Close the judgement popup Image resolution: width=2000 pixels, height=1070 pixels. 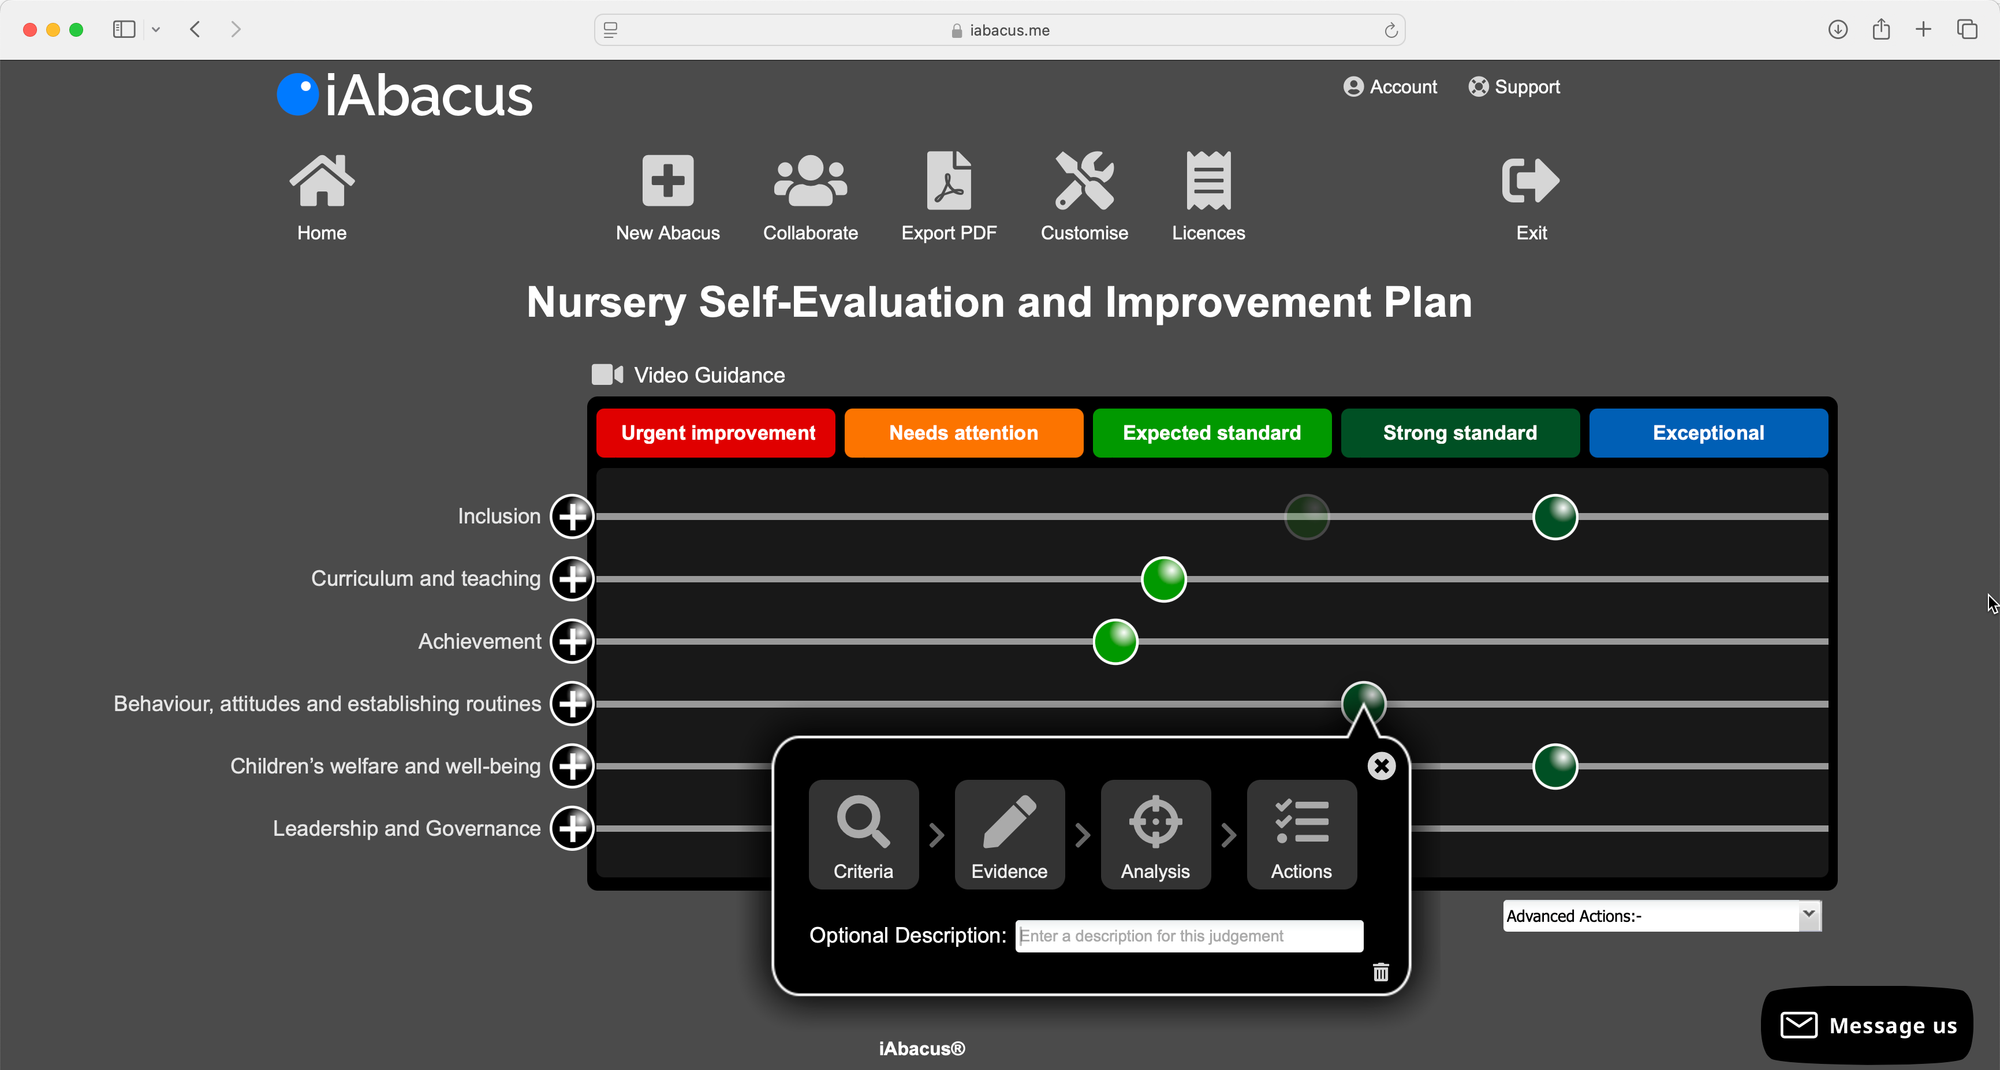[1381, 766]
